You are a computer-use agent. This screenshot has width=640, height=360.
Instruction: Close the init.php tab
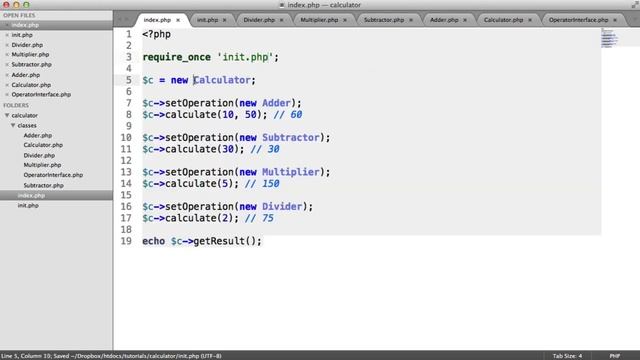[224, 20]
